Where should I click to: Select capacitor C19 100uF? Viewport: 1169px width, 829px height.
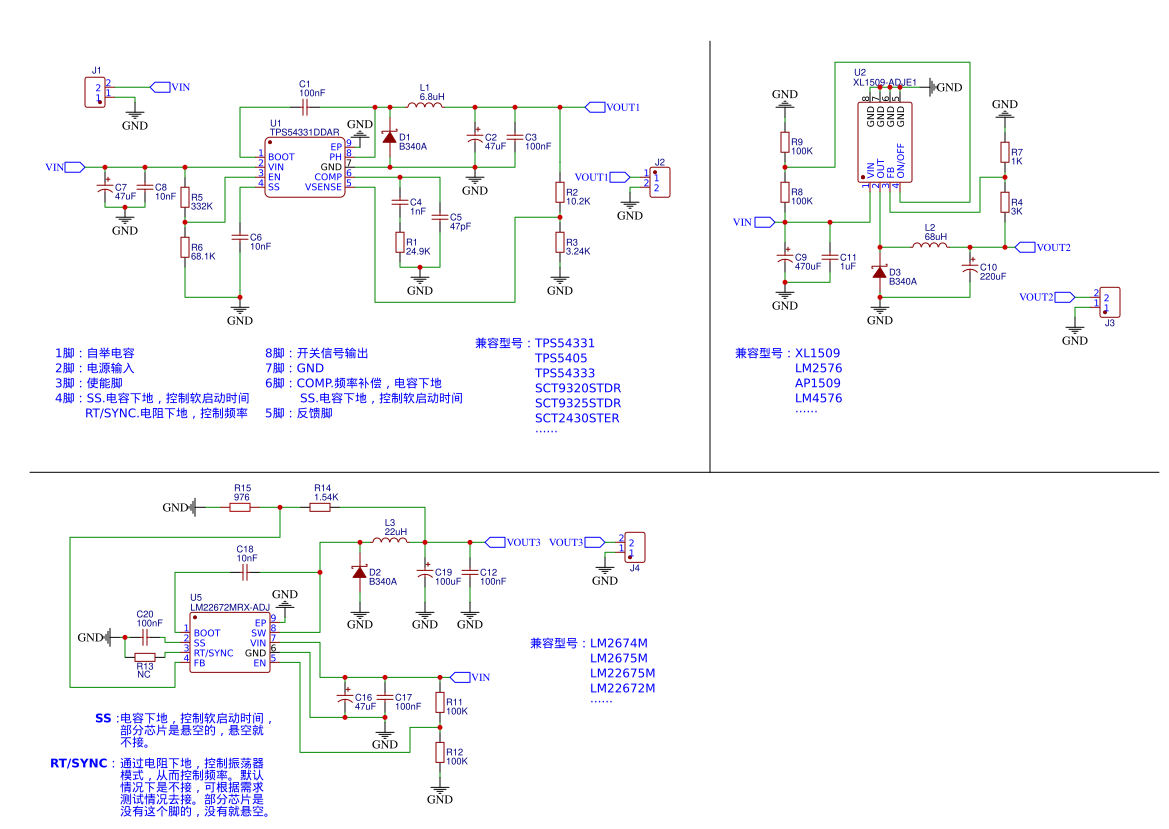(425, 573)
